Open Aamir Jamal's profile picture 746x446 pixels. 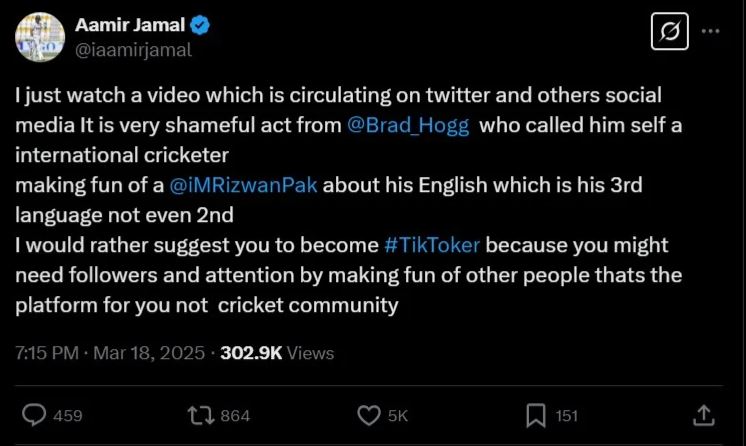40,37
